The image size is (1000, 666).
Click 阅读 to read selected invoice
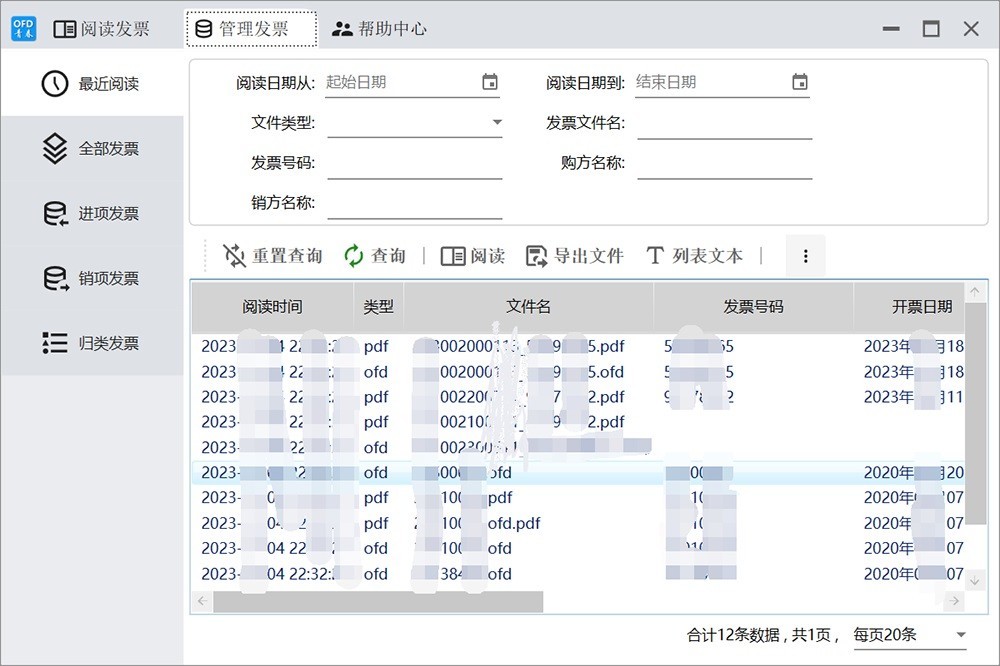[x=473, y=256]
